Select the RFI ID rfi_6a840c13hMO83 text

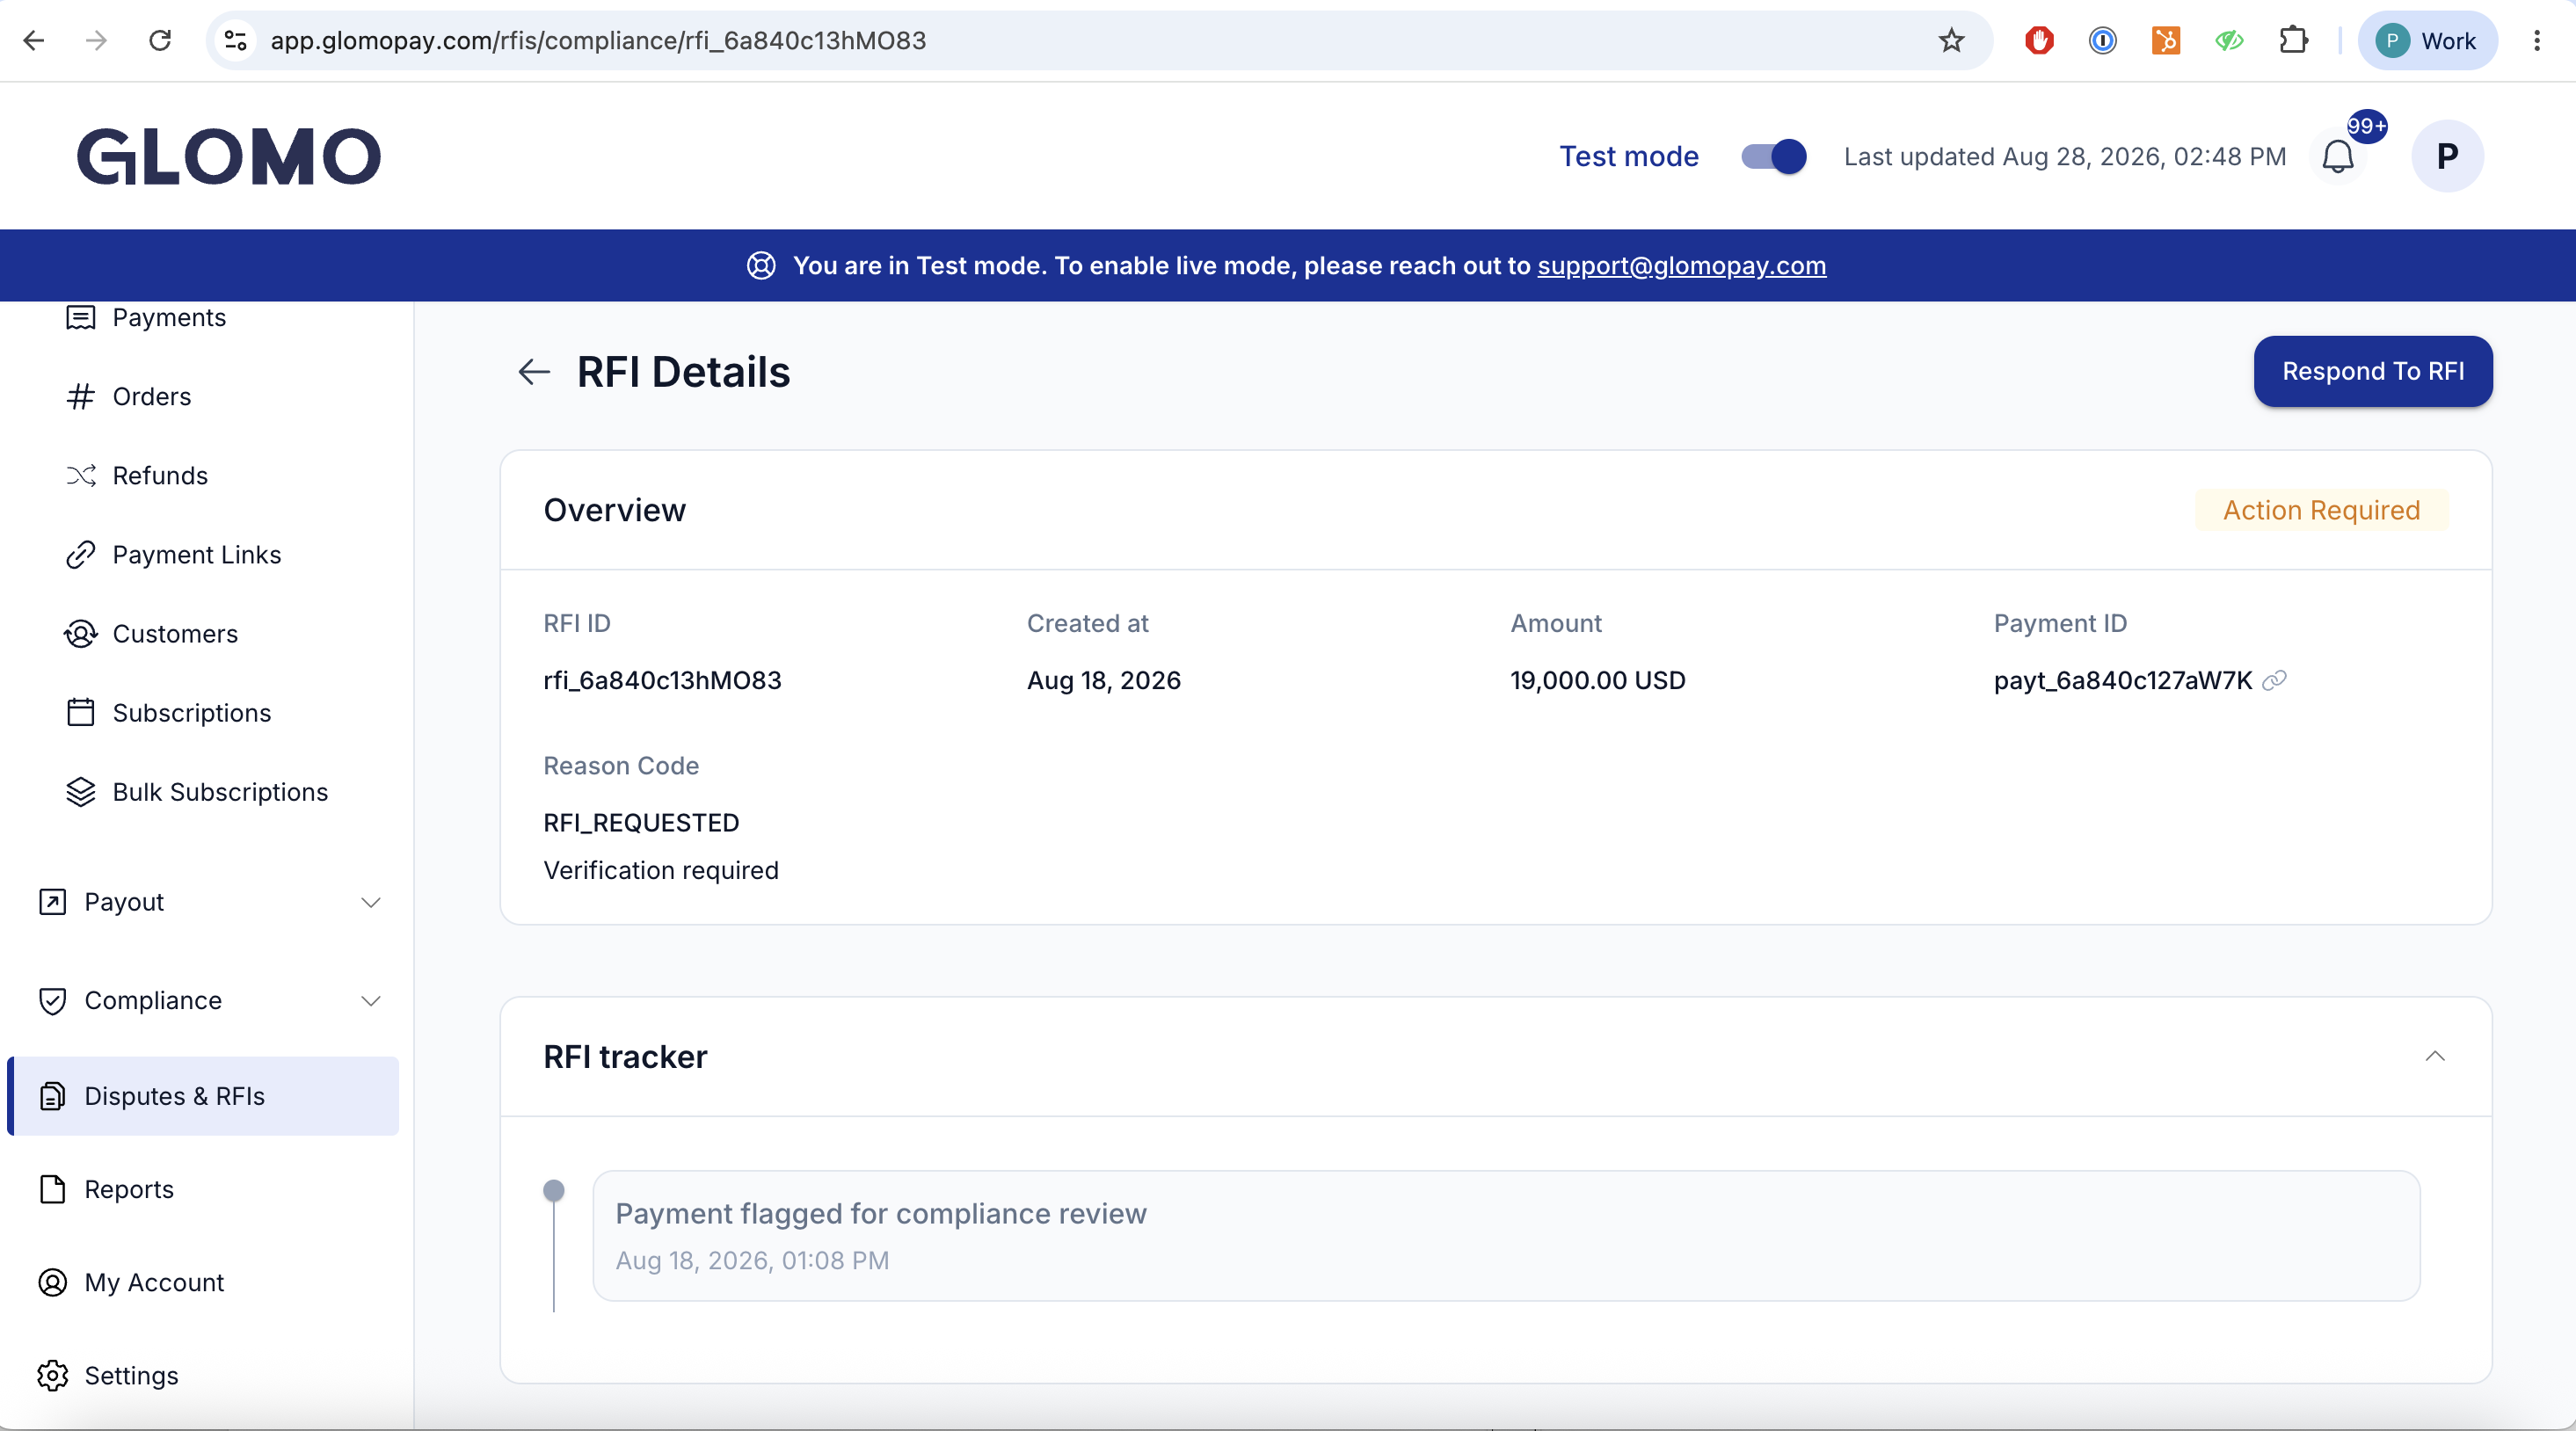(x=662, y=680)
